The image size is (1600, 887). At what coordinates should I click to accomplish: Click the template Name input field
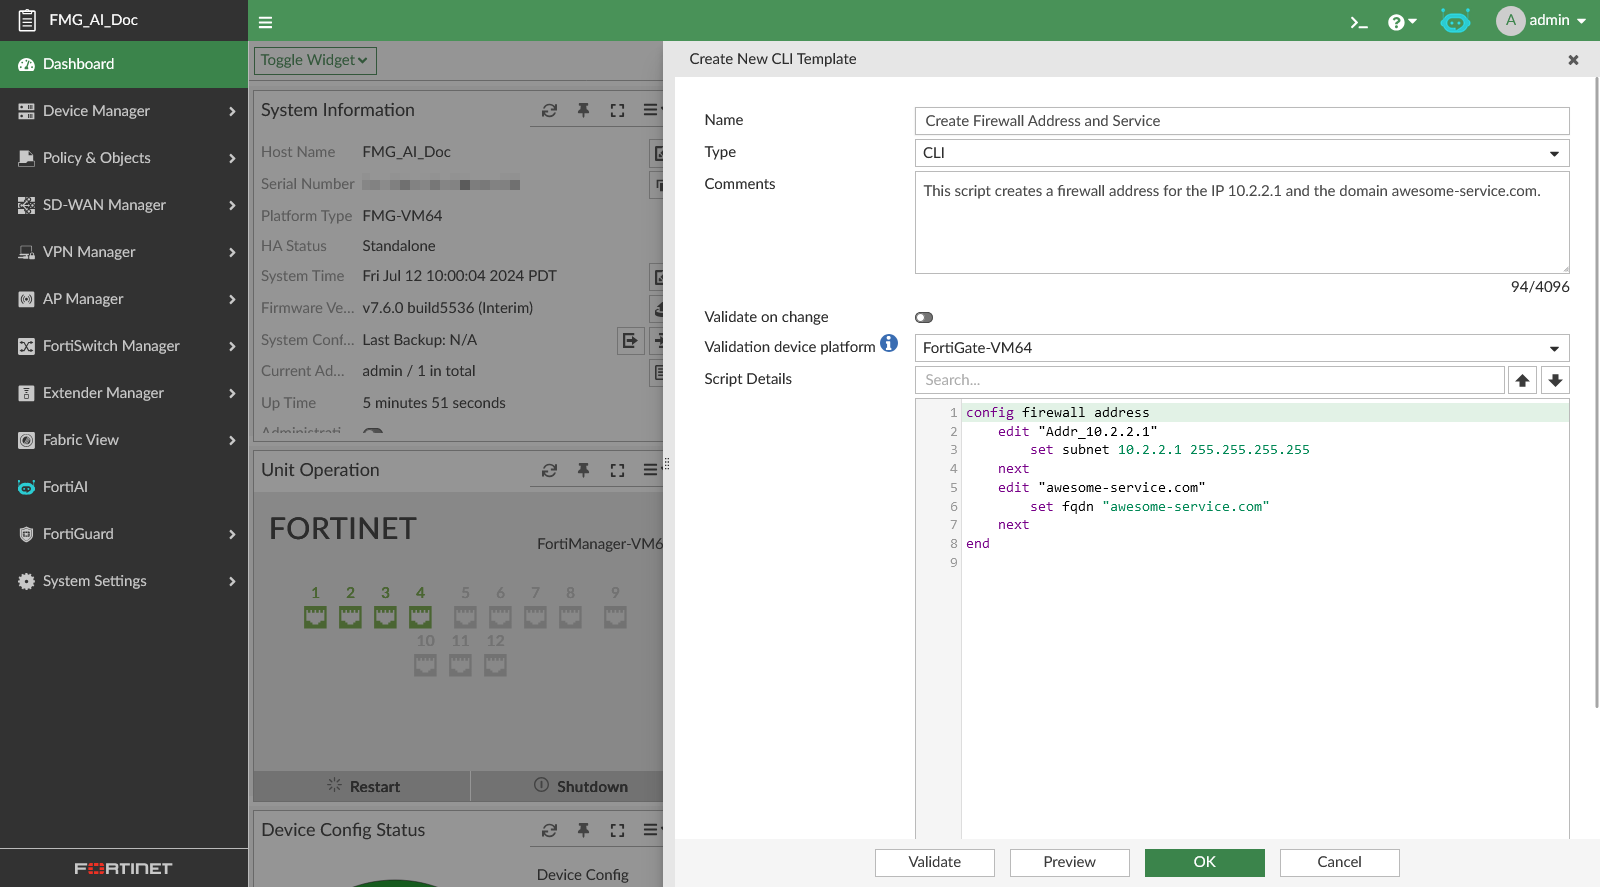click(1241, 121)
